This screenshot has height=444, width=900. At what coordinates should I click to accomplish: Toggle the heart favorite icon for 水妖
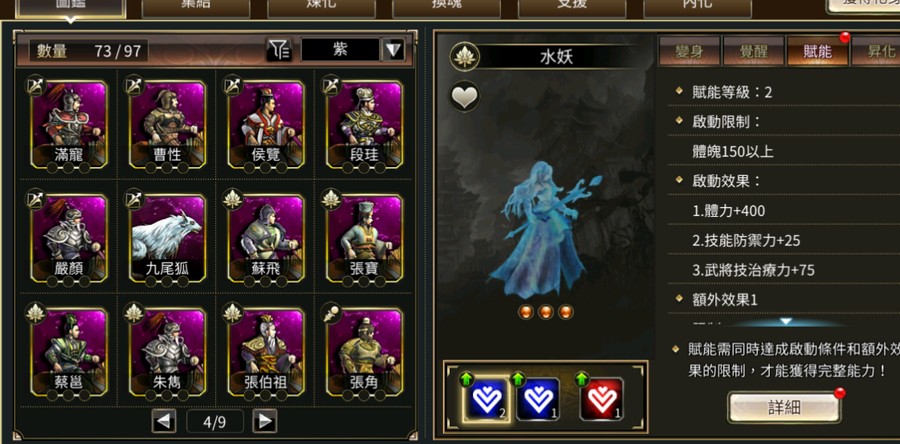(464, 96)
